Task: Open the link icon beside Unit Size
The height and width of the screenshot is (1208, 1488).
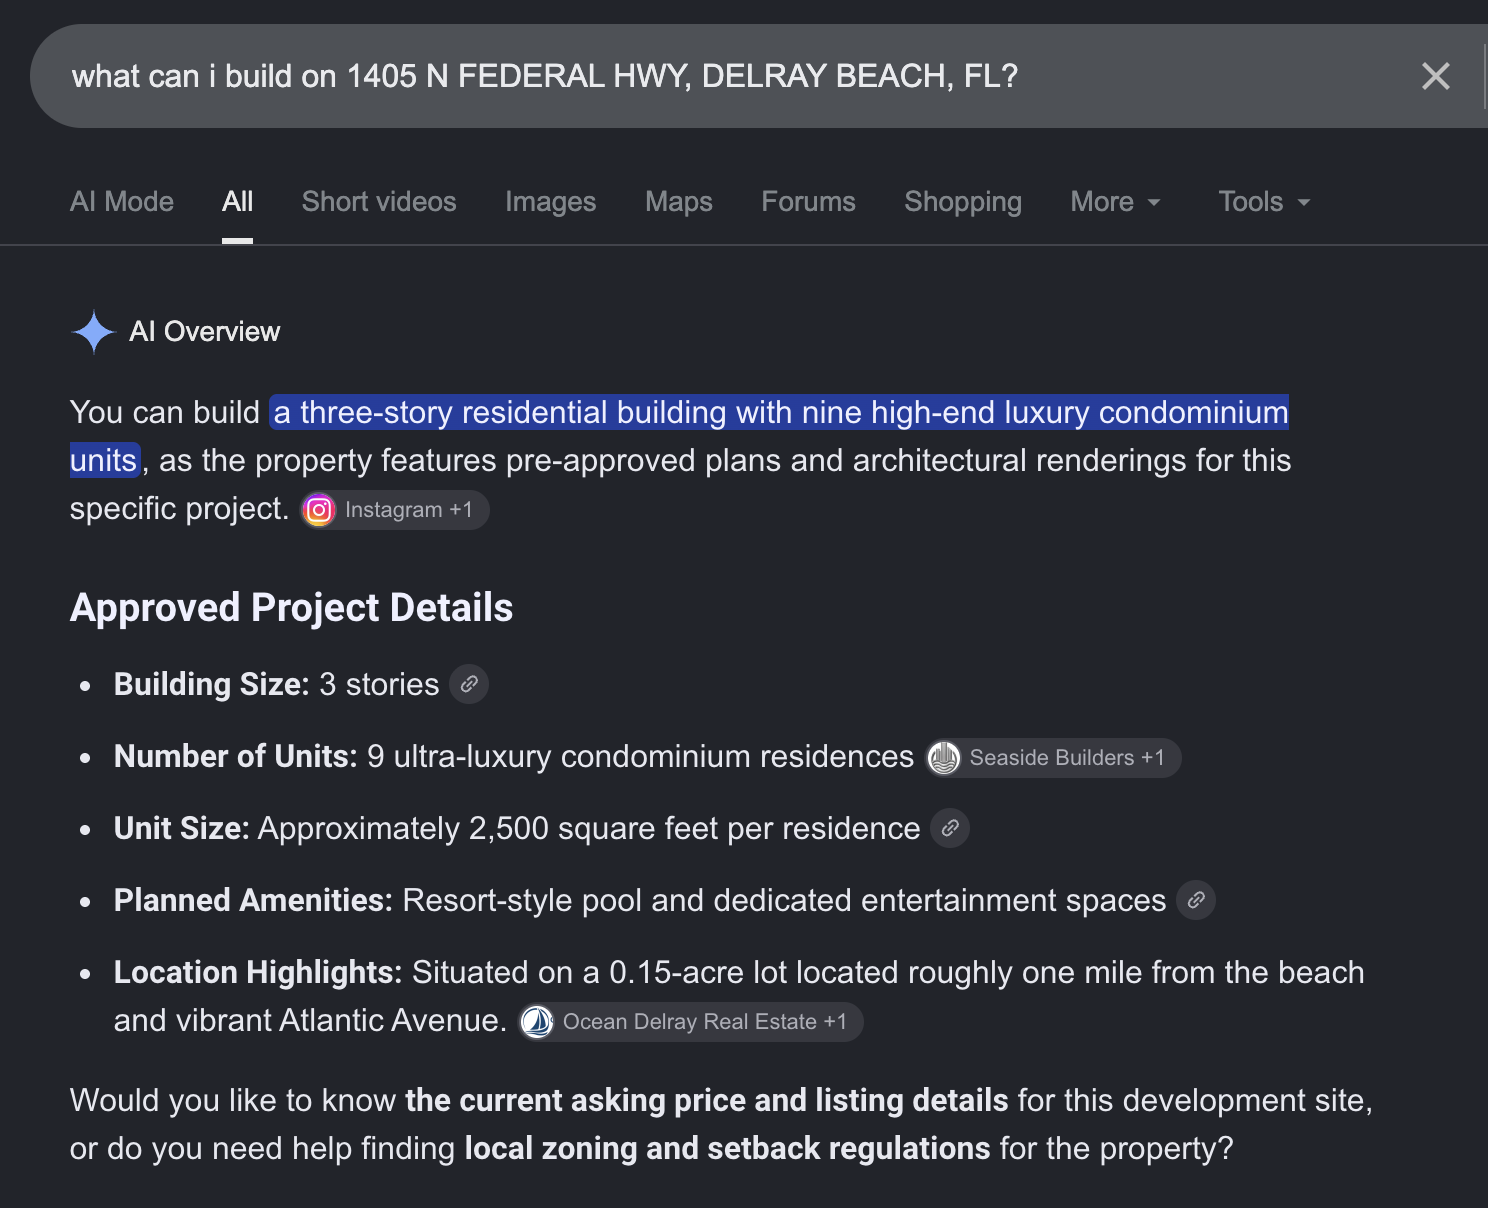Action: [x=950, y=828]
